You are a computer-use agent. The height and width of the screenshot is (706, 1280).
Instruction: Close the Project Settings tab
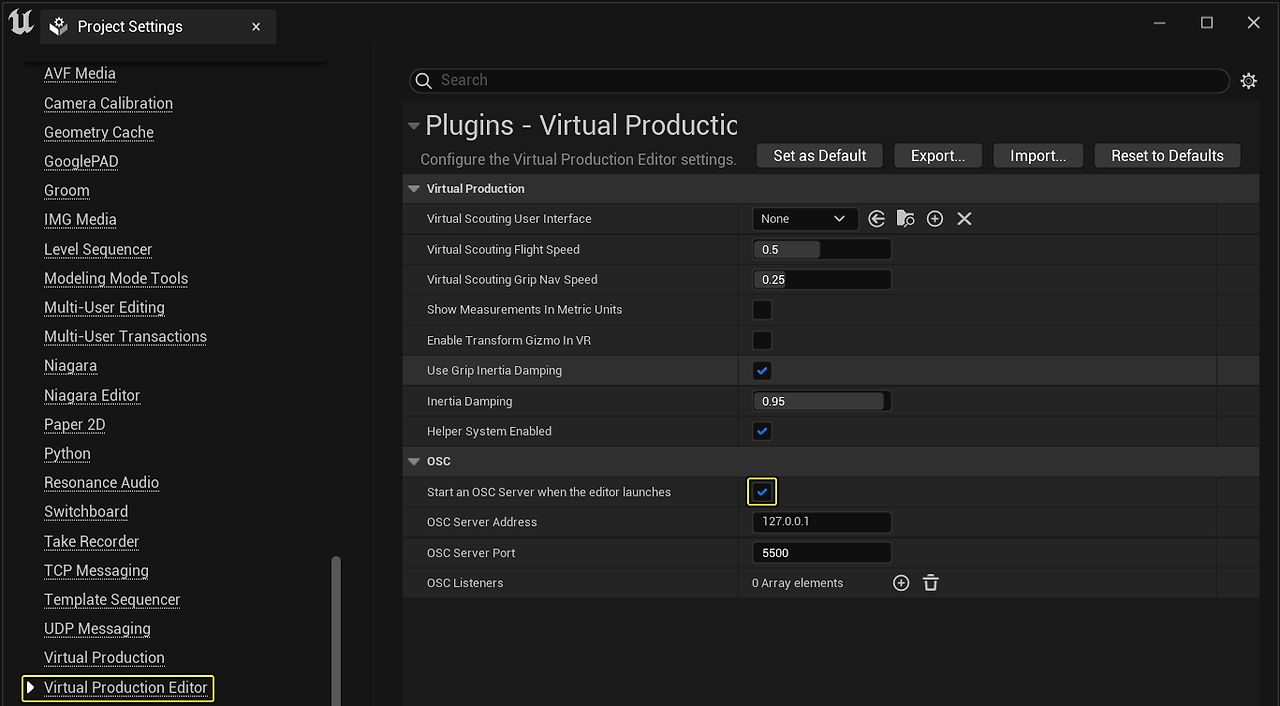256,27
